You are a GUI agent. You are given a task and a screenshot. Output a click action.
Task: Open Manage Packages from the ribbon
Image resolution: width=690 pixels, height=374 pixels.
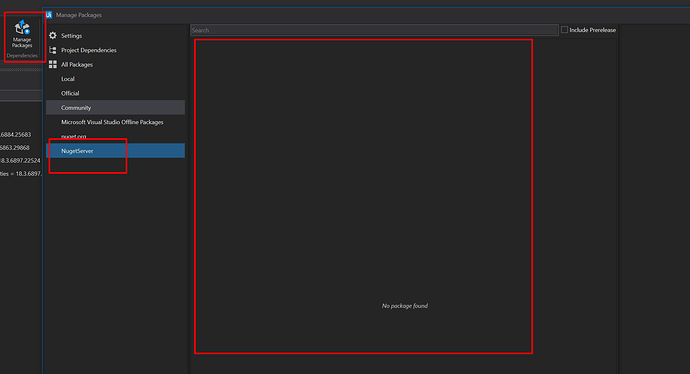[x=22, y=34]
